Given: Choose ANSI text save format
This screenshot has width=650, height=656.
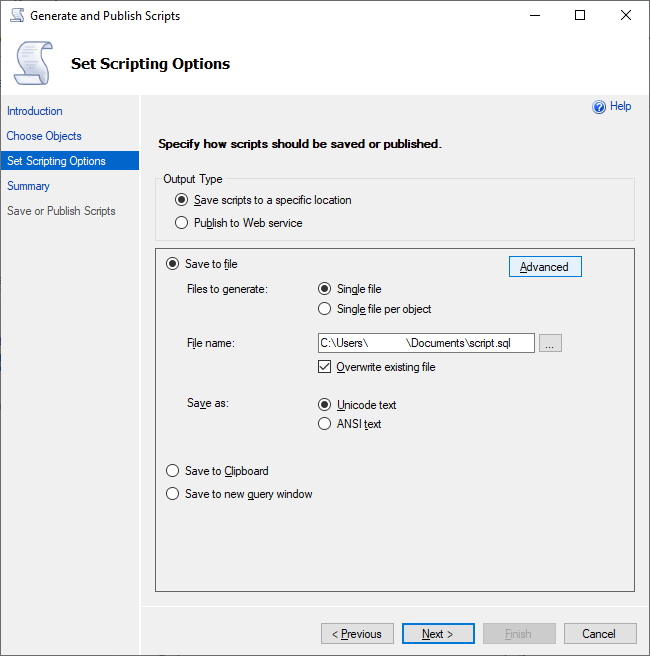Looking at the screenshot, I should point(324,424).
